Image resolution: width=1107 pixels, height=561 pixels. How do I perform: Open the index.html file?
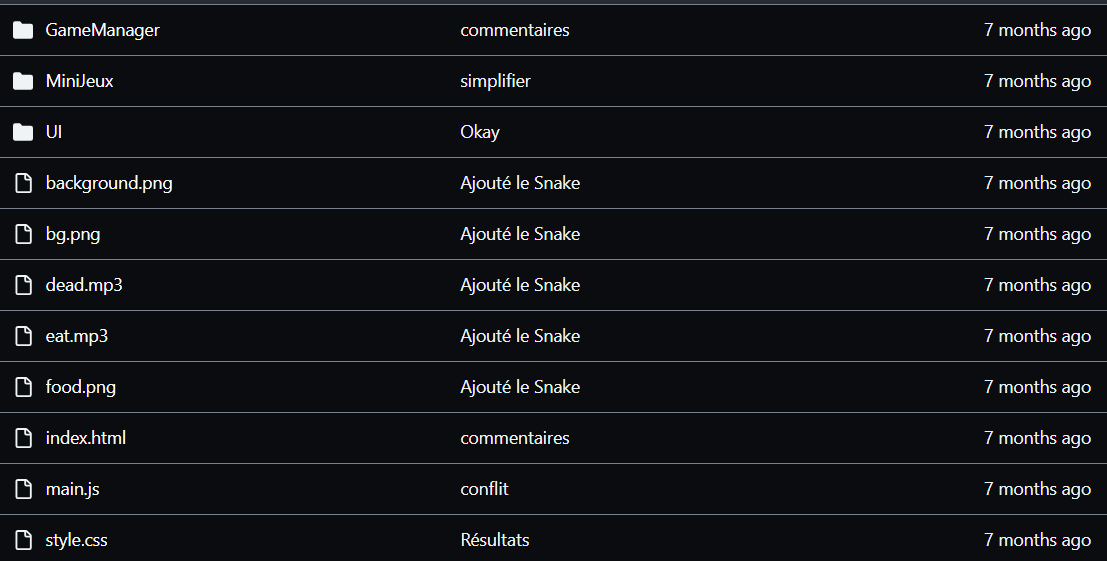(x=85, y=438)
